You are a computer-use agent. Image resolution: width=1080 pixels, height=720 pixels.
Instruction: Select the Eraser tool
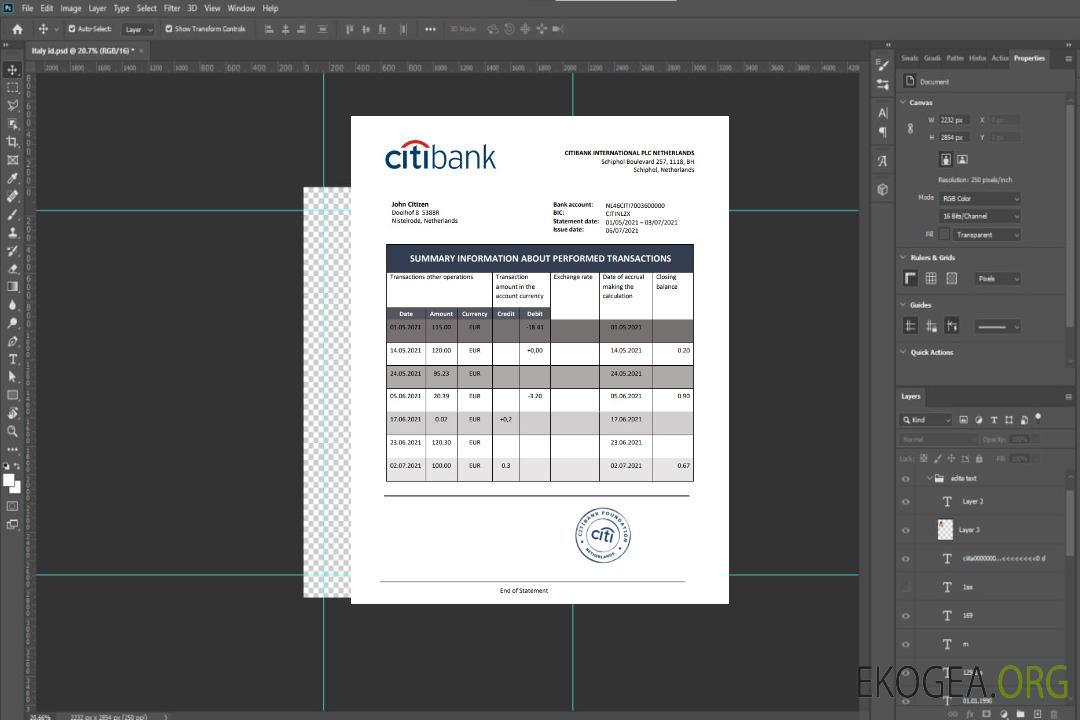[x=12, y=269]
